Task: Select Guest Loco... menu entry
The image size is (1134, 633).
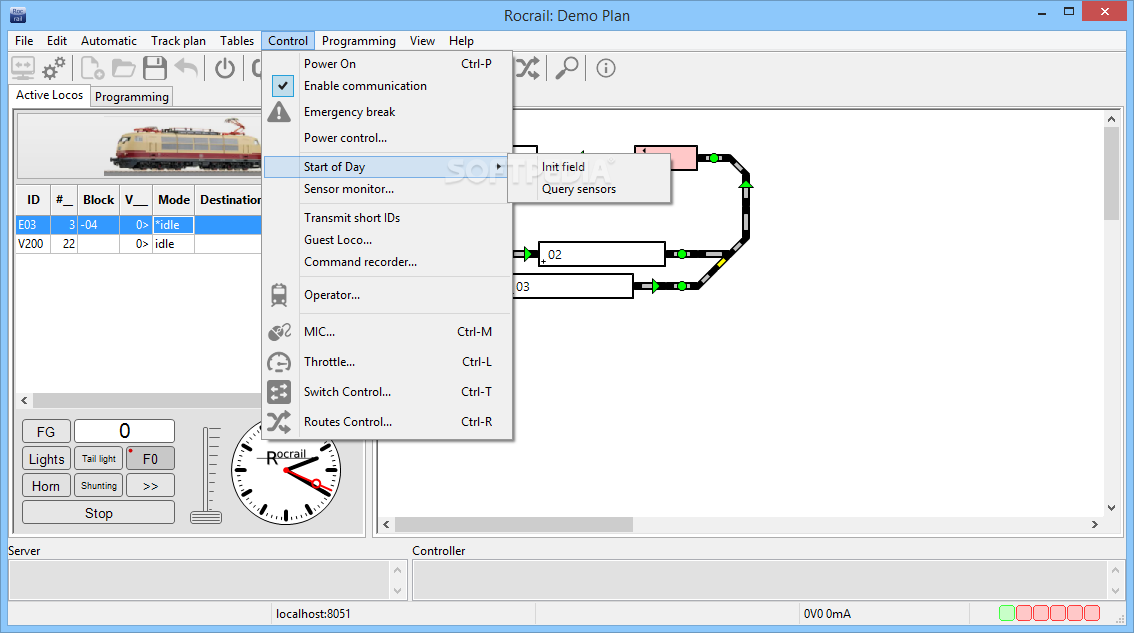Action: (x=338, y=240)
